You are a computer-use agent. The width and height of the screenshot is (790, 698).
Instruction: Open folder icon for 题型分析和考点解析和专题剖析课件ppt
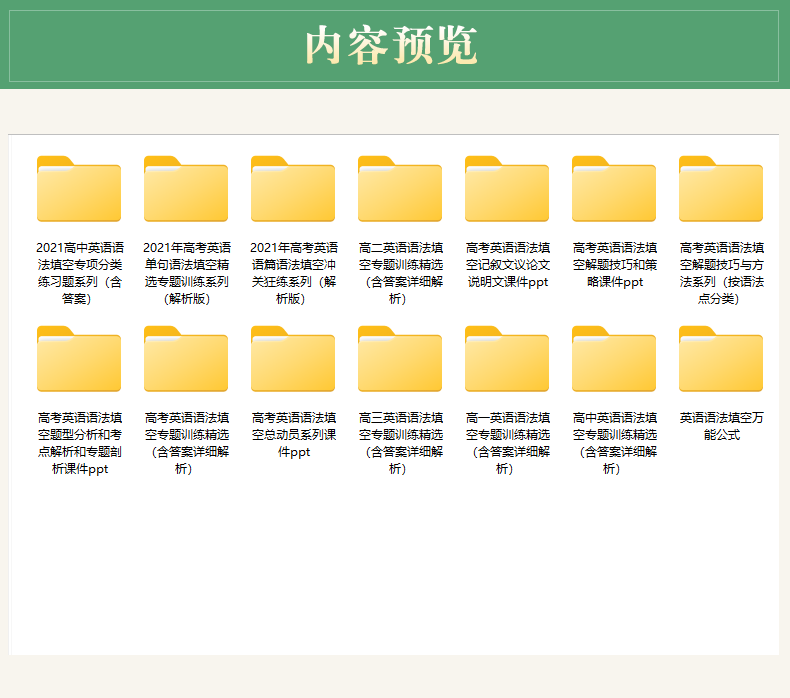[x=79, y=358]
